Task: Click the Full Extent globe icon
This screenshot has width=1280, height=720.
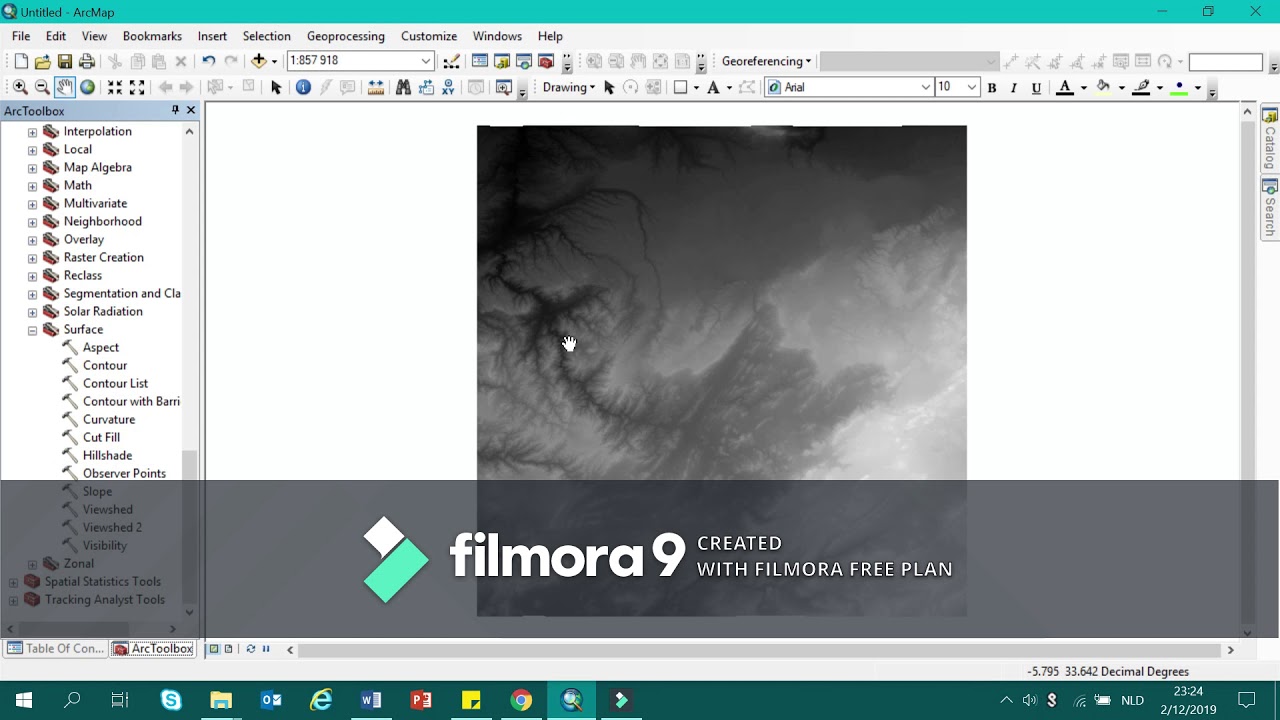Action: coord(87,87)
